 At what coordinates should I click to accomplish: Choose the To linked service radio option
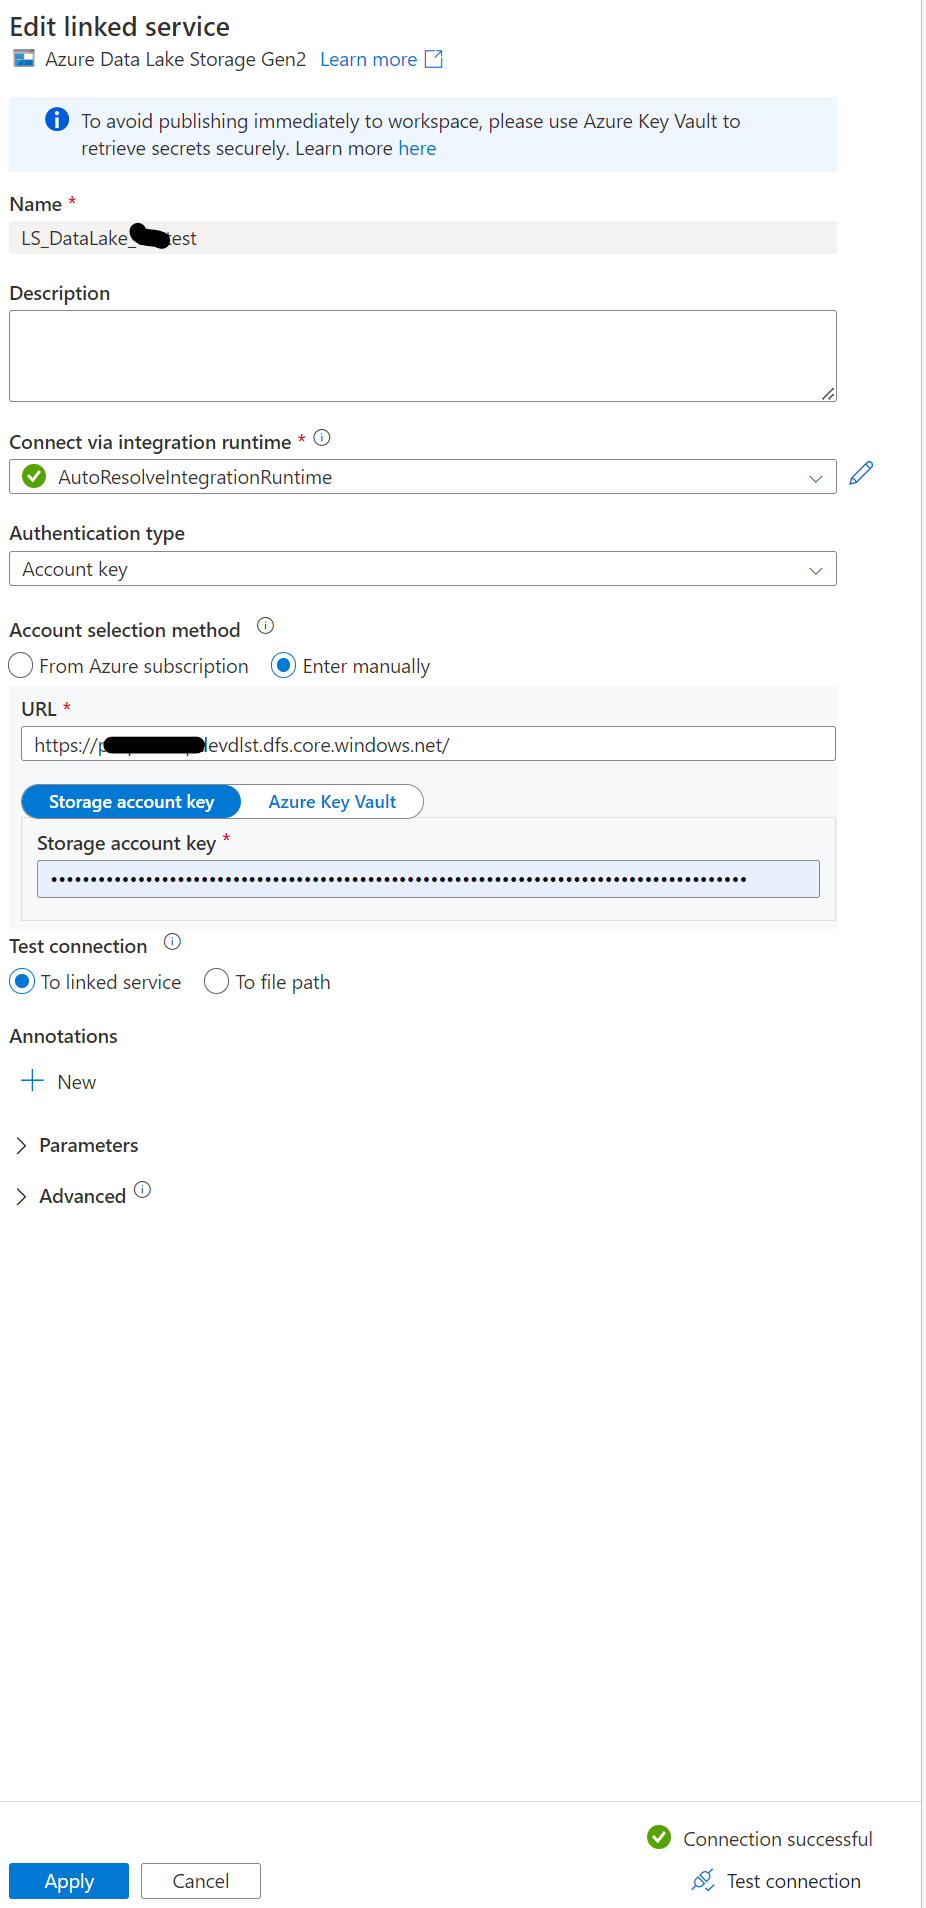click(x=22, y=982)
